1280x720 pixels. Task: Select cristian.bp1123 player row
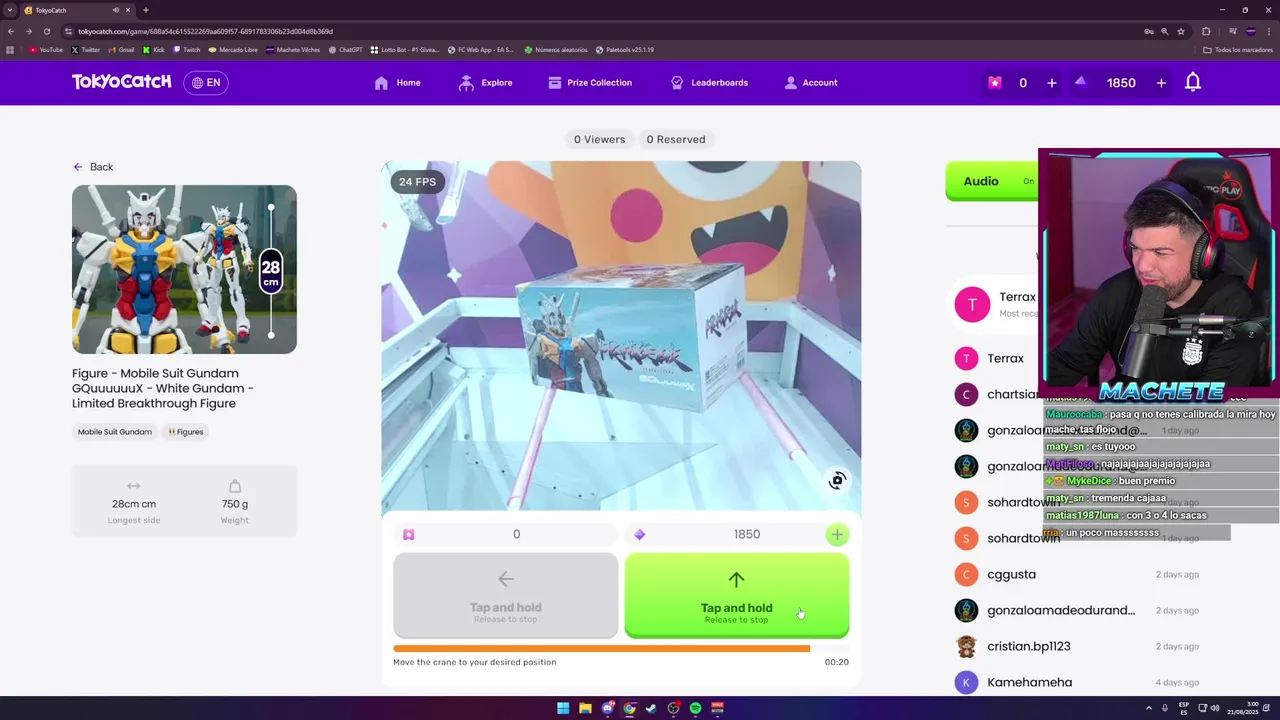[x=1078, y=646]
